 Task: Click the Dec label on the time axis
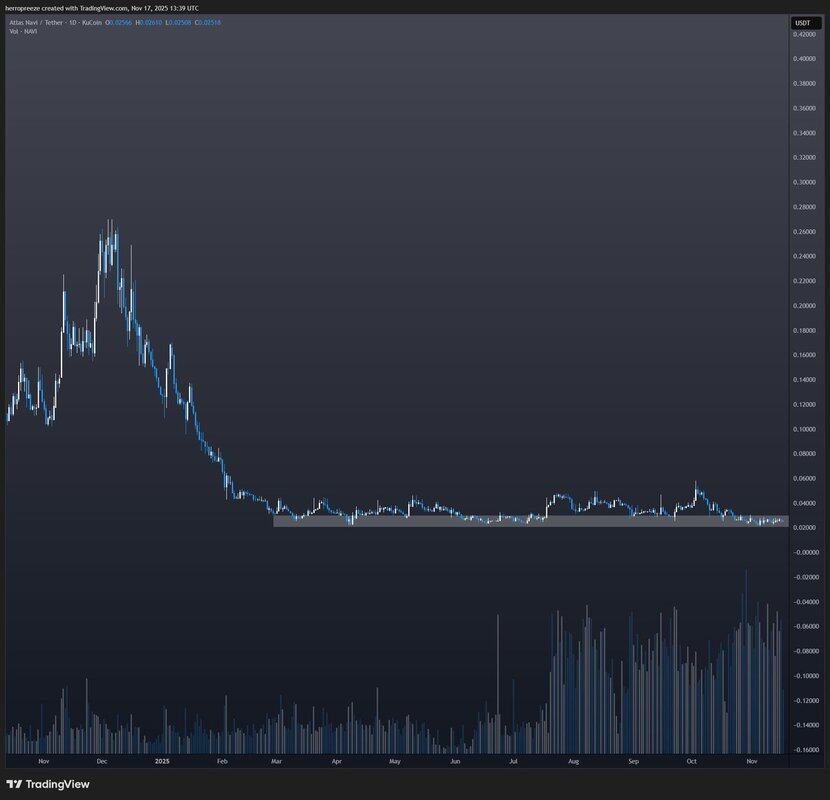click(x=101, y=761)
